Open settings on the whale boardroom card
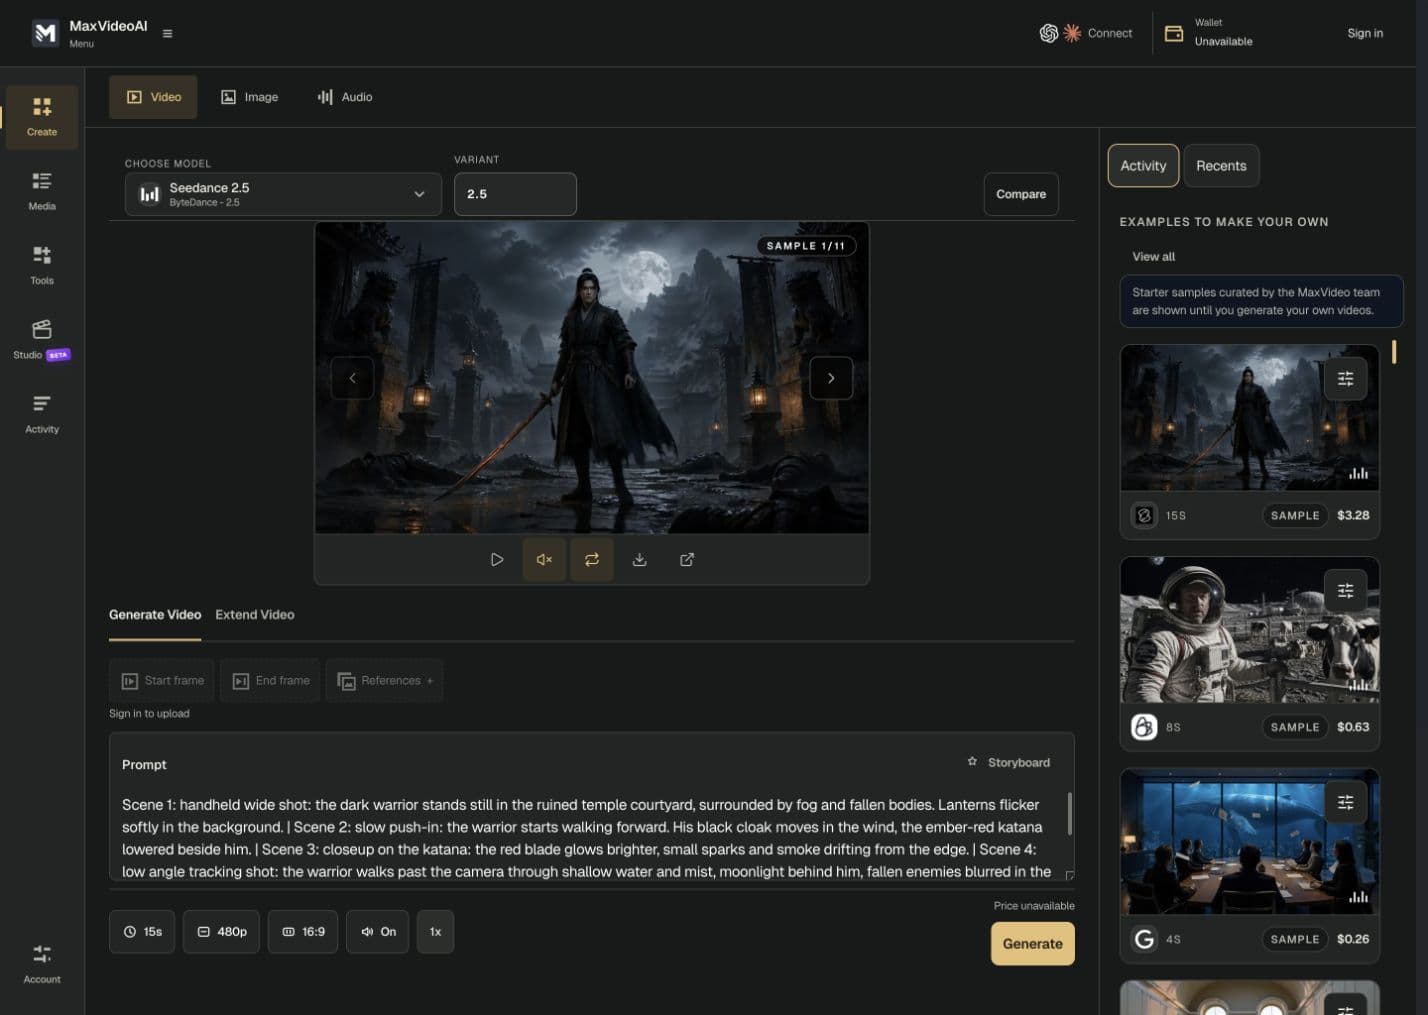1428x1015 pixels. click(1345, 803)
